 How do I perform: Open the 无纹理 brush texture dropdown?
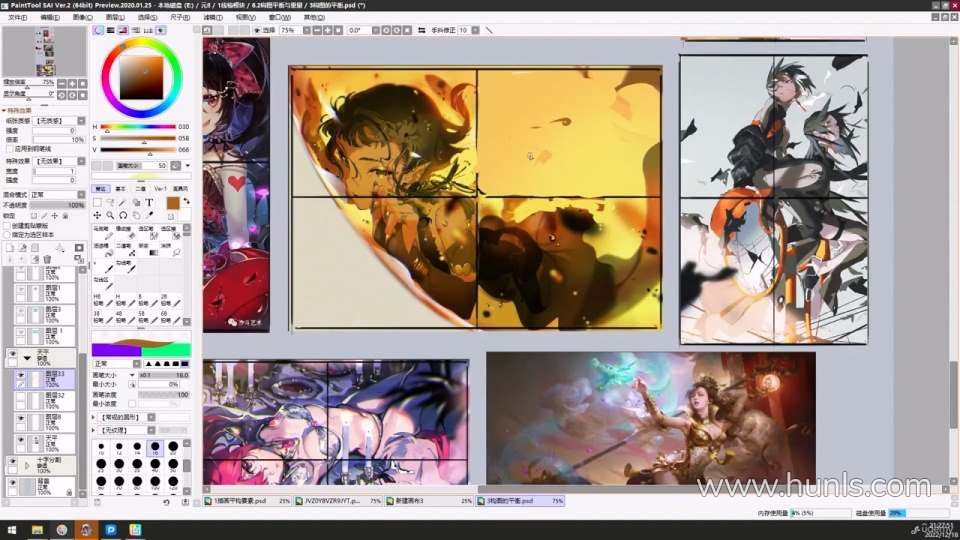tap(151, 430)
